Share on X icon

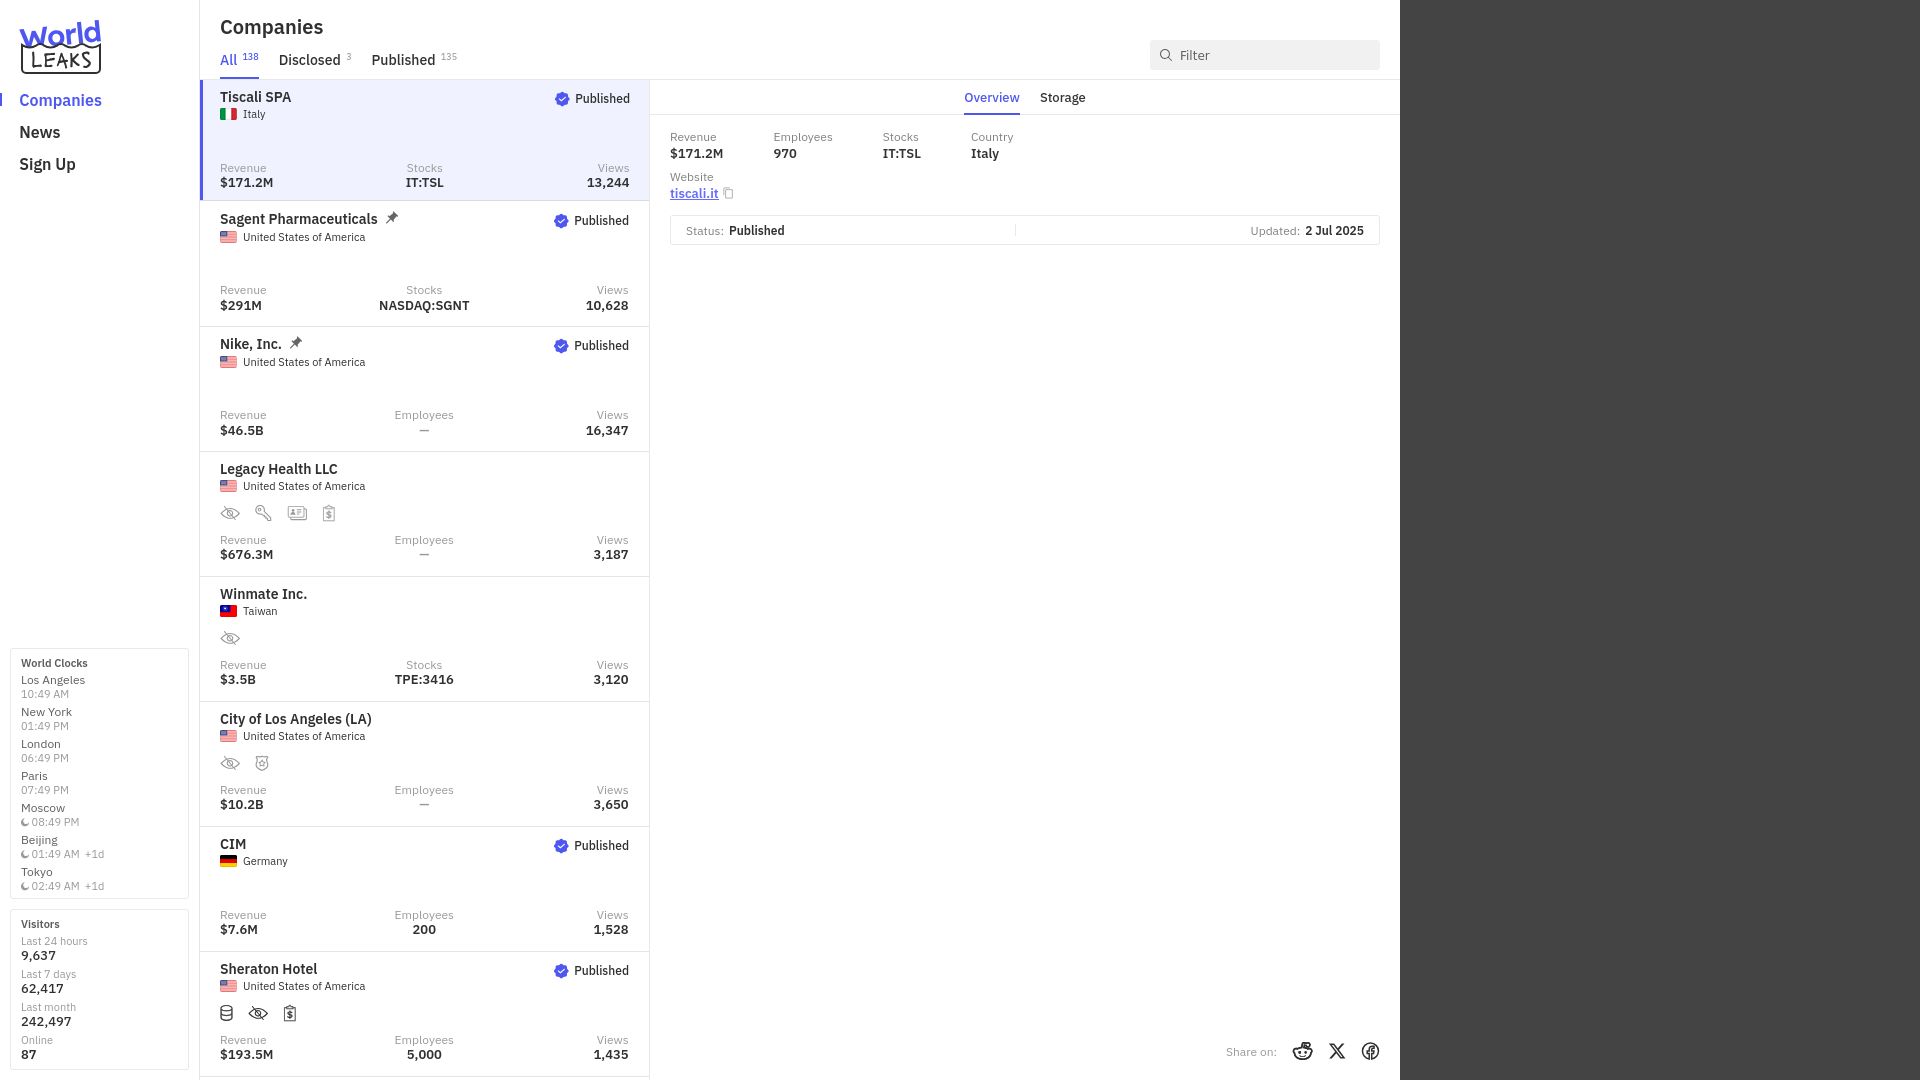[x=1337, y=1051]
